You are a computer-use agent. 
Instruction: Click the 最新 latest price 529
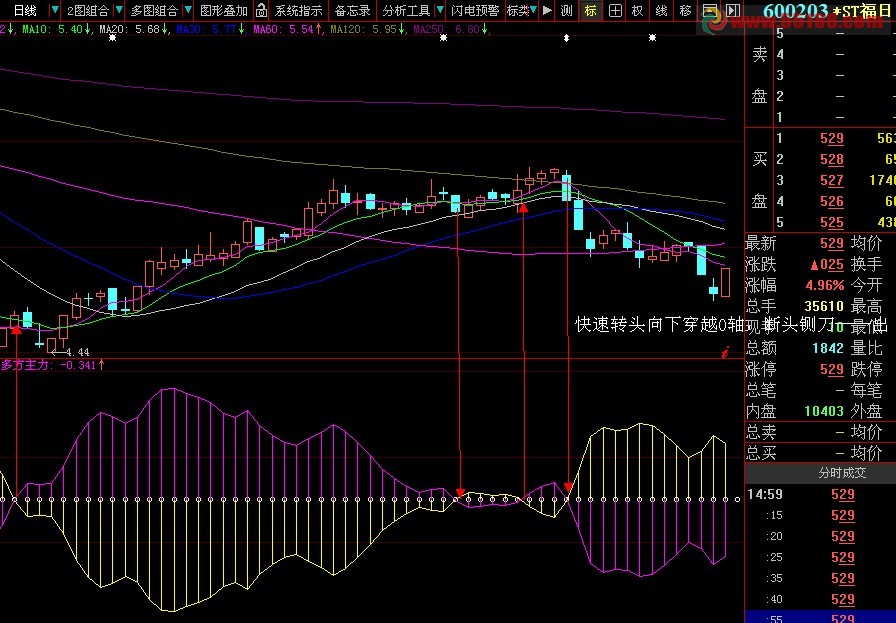click(x=831, y=243)
